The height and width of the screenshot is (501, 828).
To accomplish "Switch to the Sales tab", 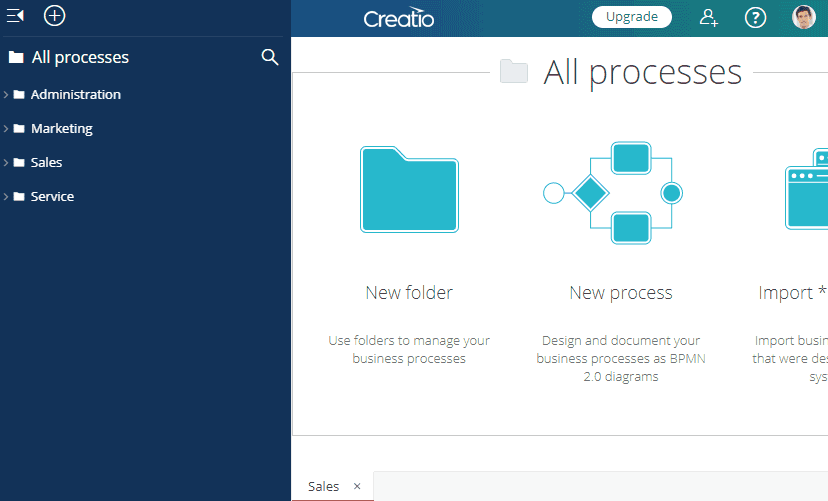I will (x=323, y=486).
